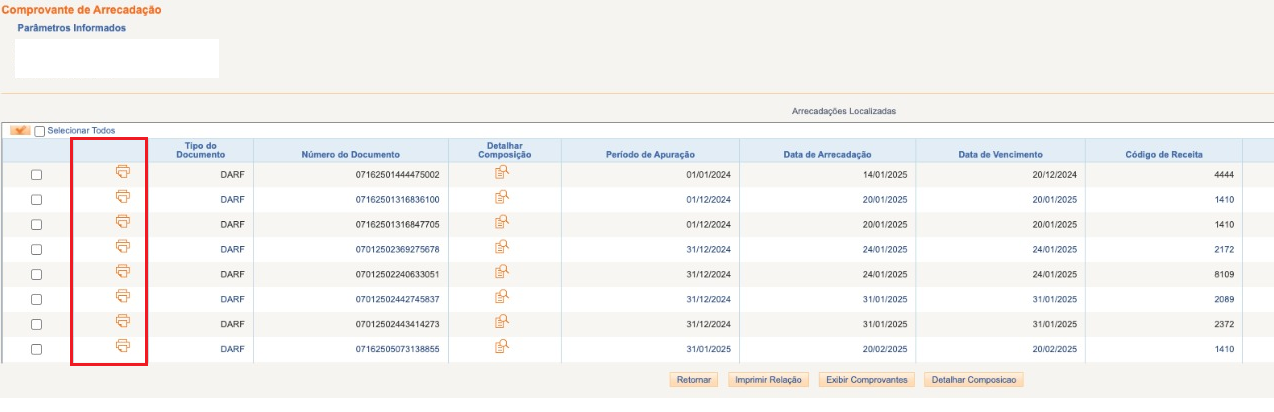Open composition detail icon for document 07162501444475002
Screen dimensions: 1274x412
click(x=502, y=172)
